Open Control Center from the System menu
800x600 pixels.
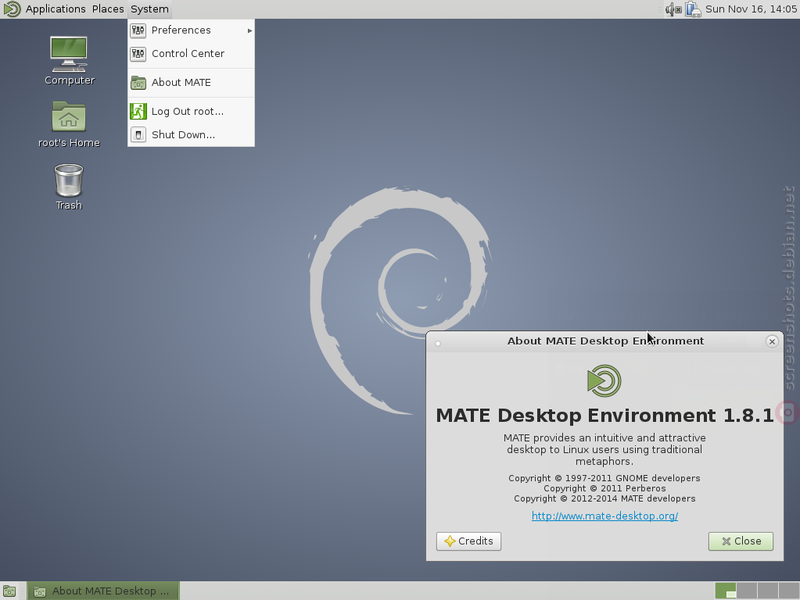click(191, 54)
